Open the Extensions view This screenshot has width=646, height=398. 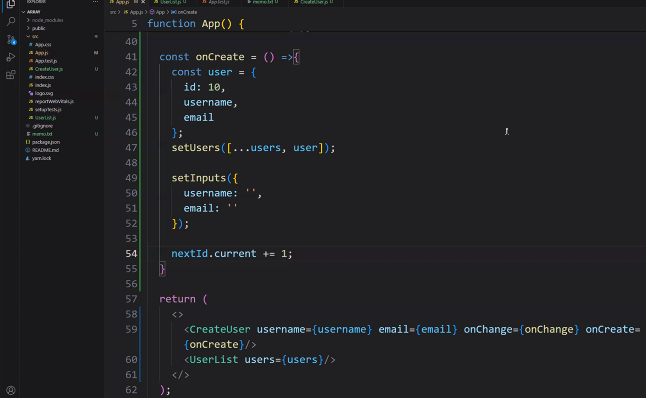(x=11, y=75)
